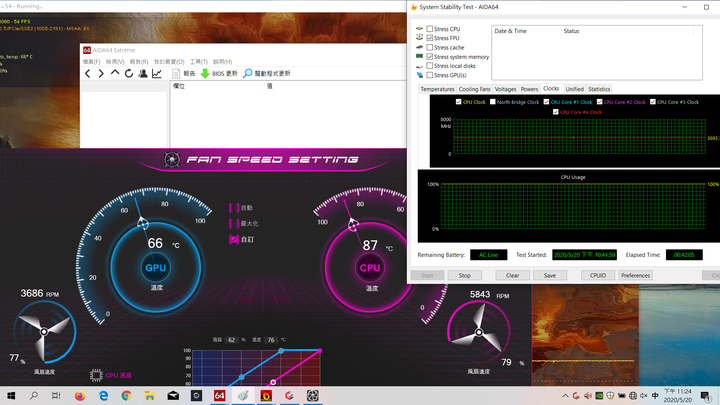Toggle the CPU Core #2 Clock checkbox
Screen dimensions: 720x405
(599, 102)
